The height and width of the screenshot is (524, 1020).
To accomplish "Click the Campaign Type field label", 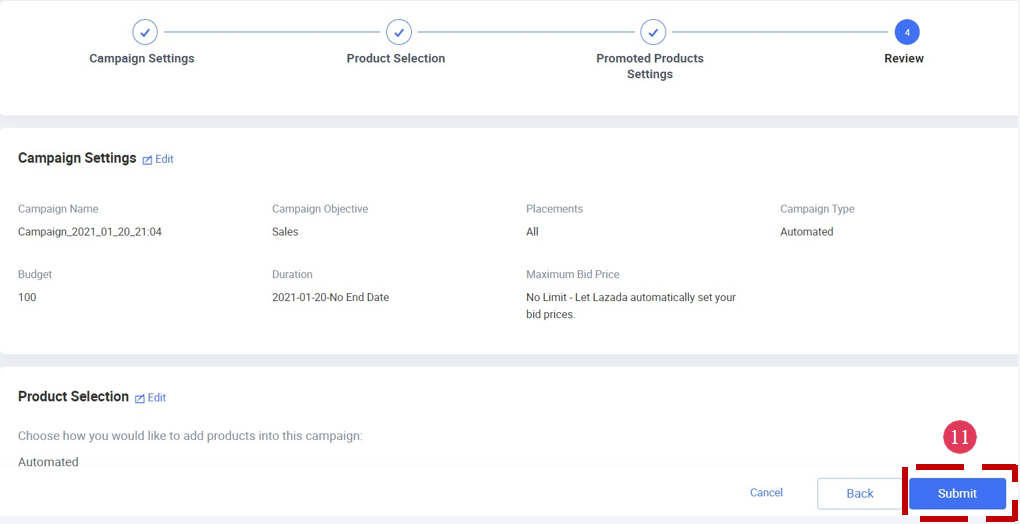I will (818, 209).
